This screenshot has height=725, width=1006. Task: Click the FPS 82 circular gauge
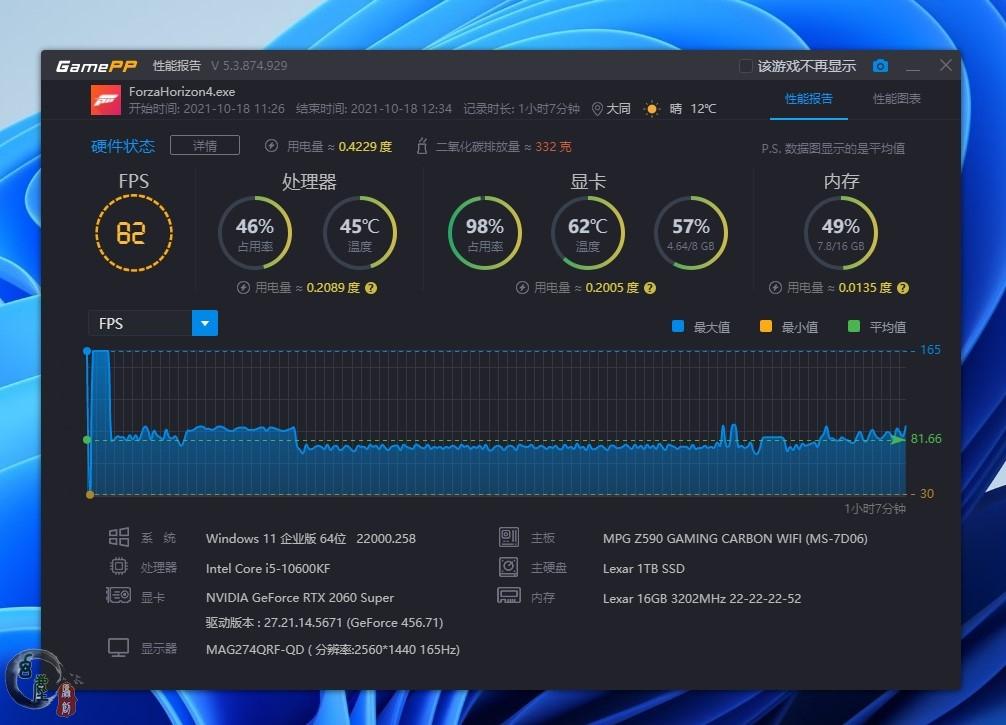pos(134,233)
